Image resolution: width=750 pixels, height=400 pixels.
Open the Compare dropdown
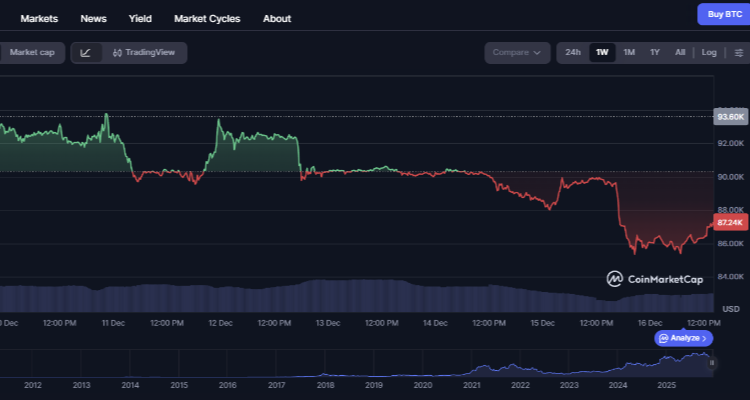pyautogui.click(x=517, y=52)
